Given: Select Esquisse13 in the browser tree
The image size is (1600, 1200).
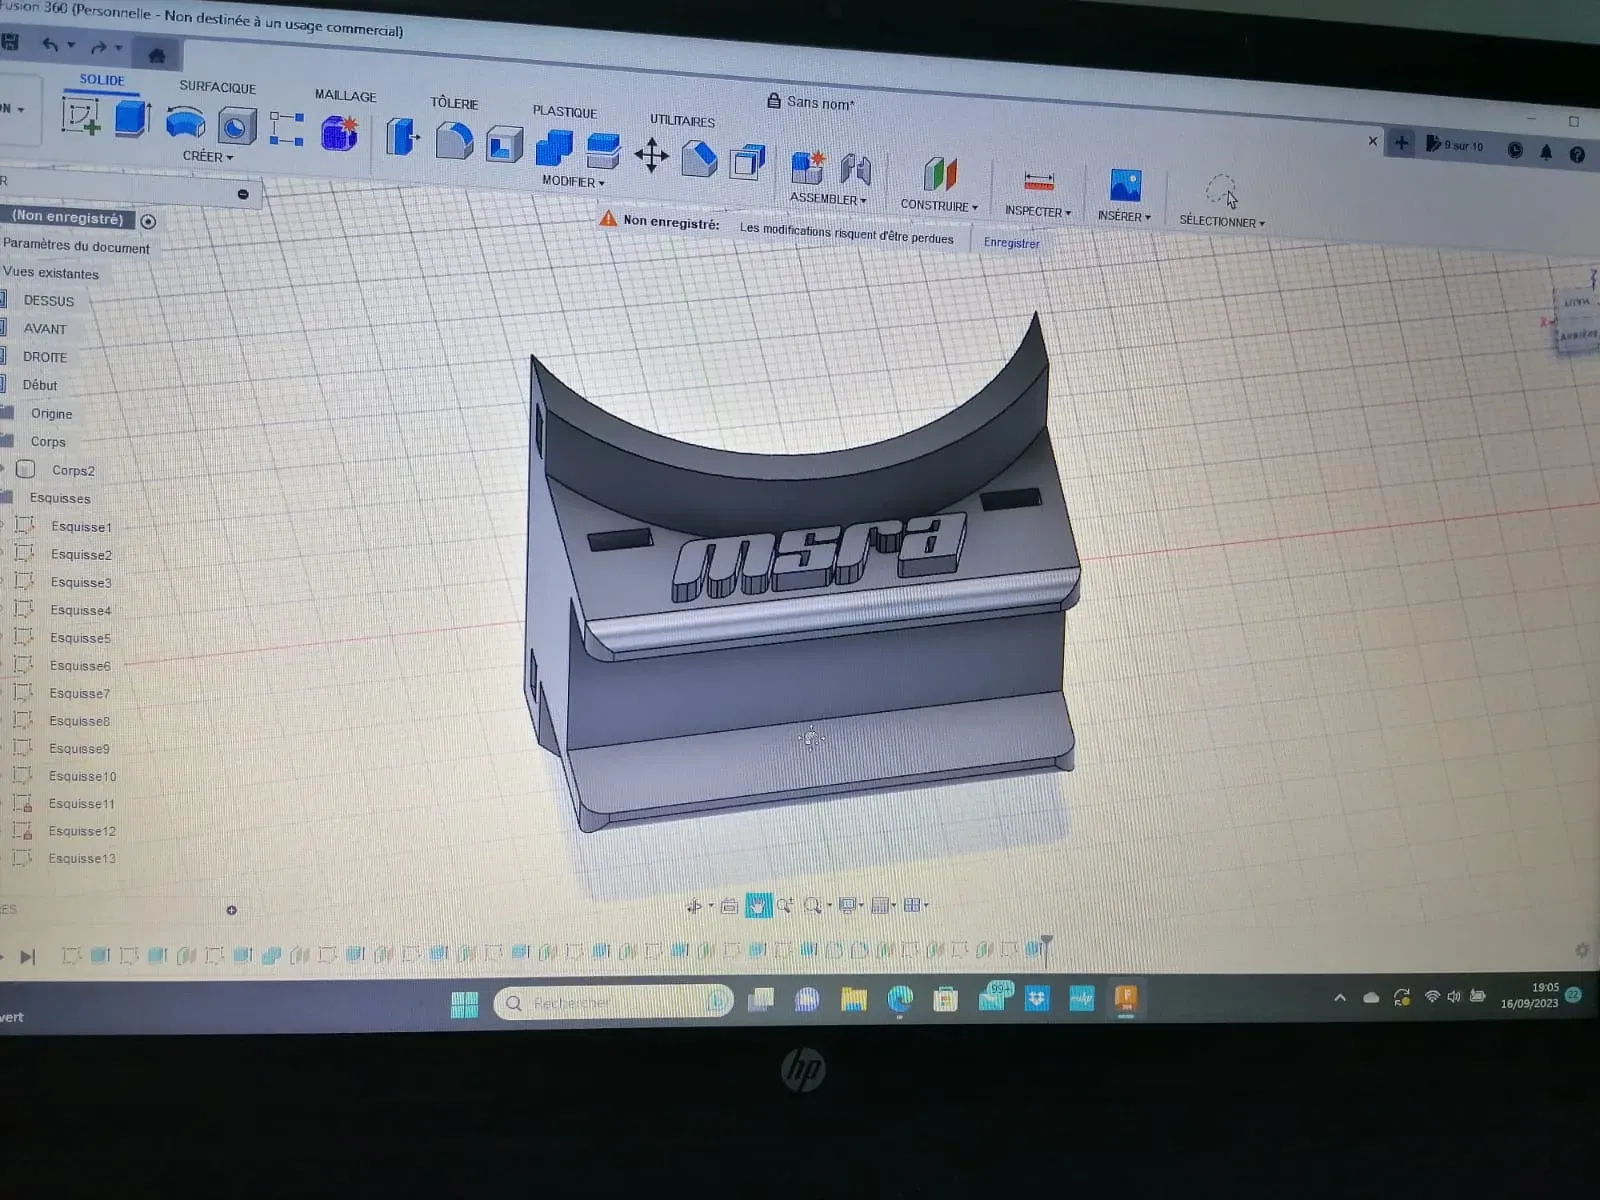Looking at the screenshot, I should [82, 858].
